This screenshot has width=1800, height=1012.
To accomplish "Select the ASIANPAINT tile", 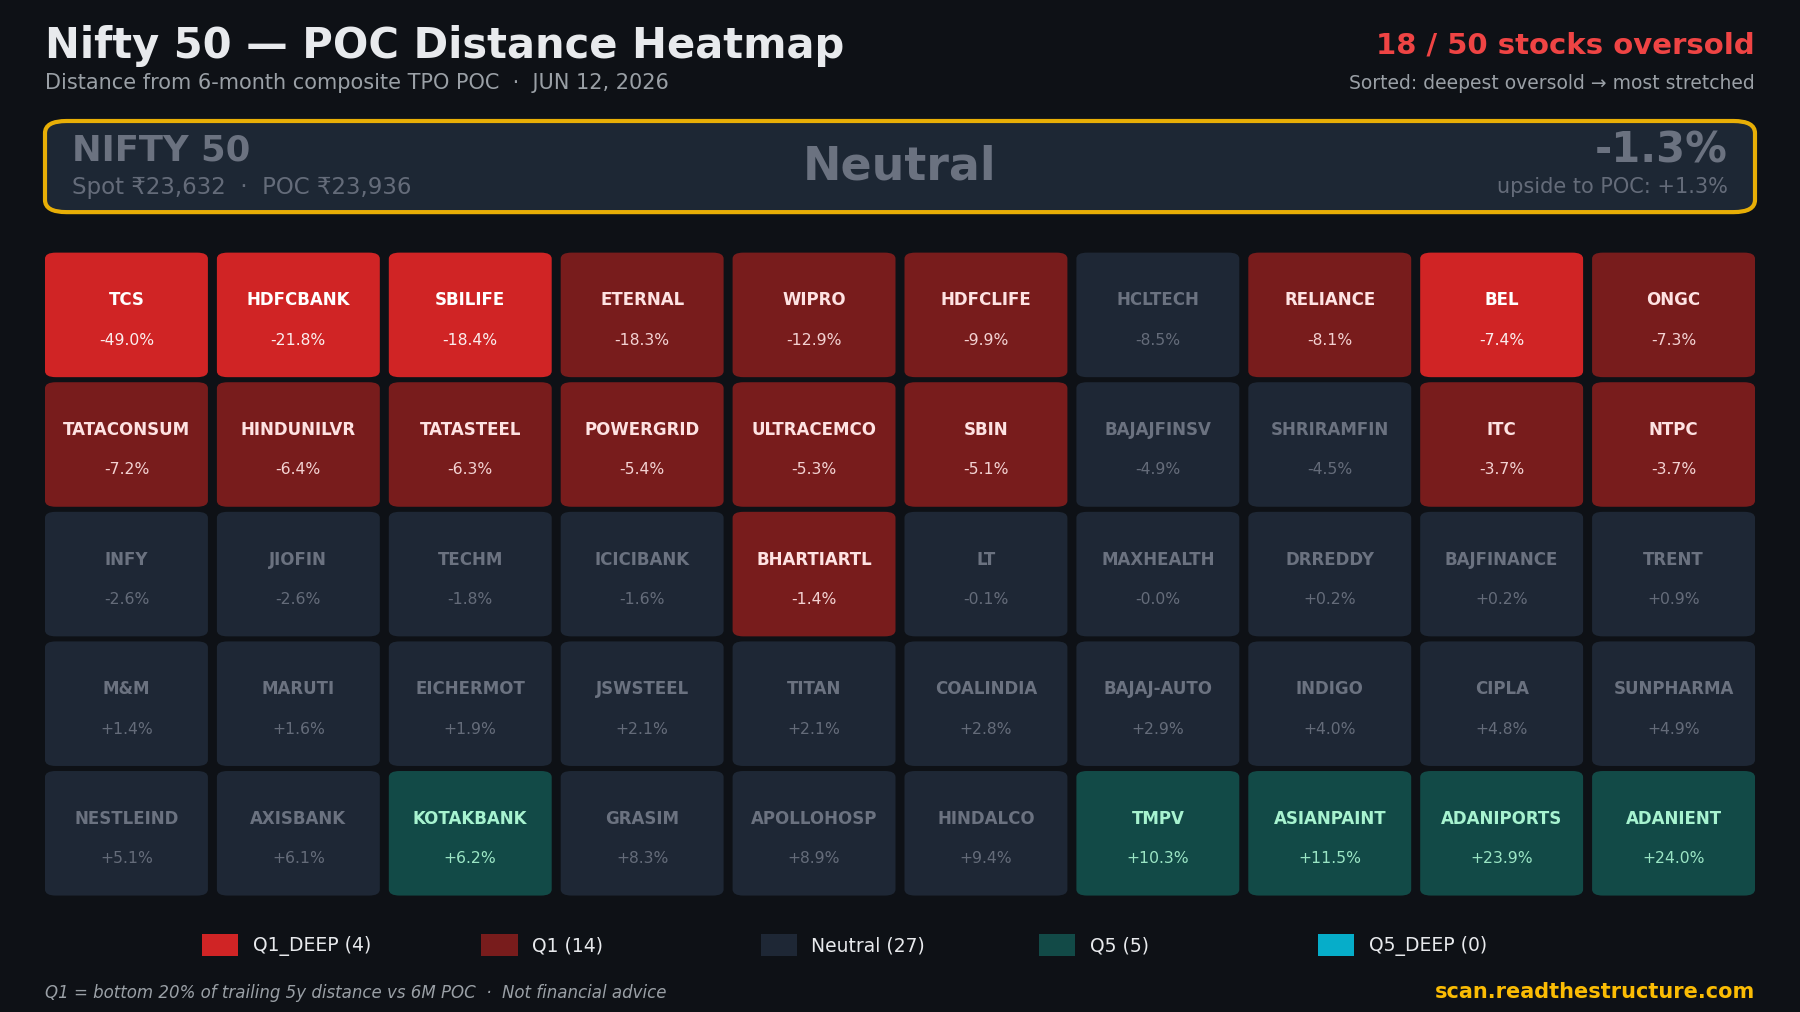I will coord(1330,833).
